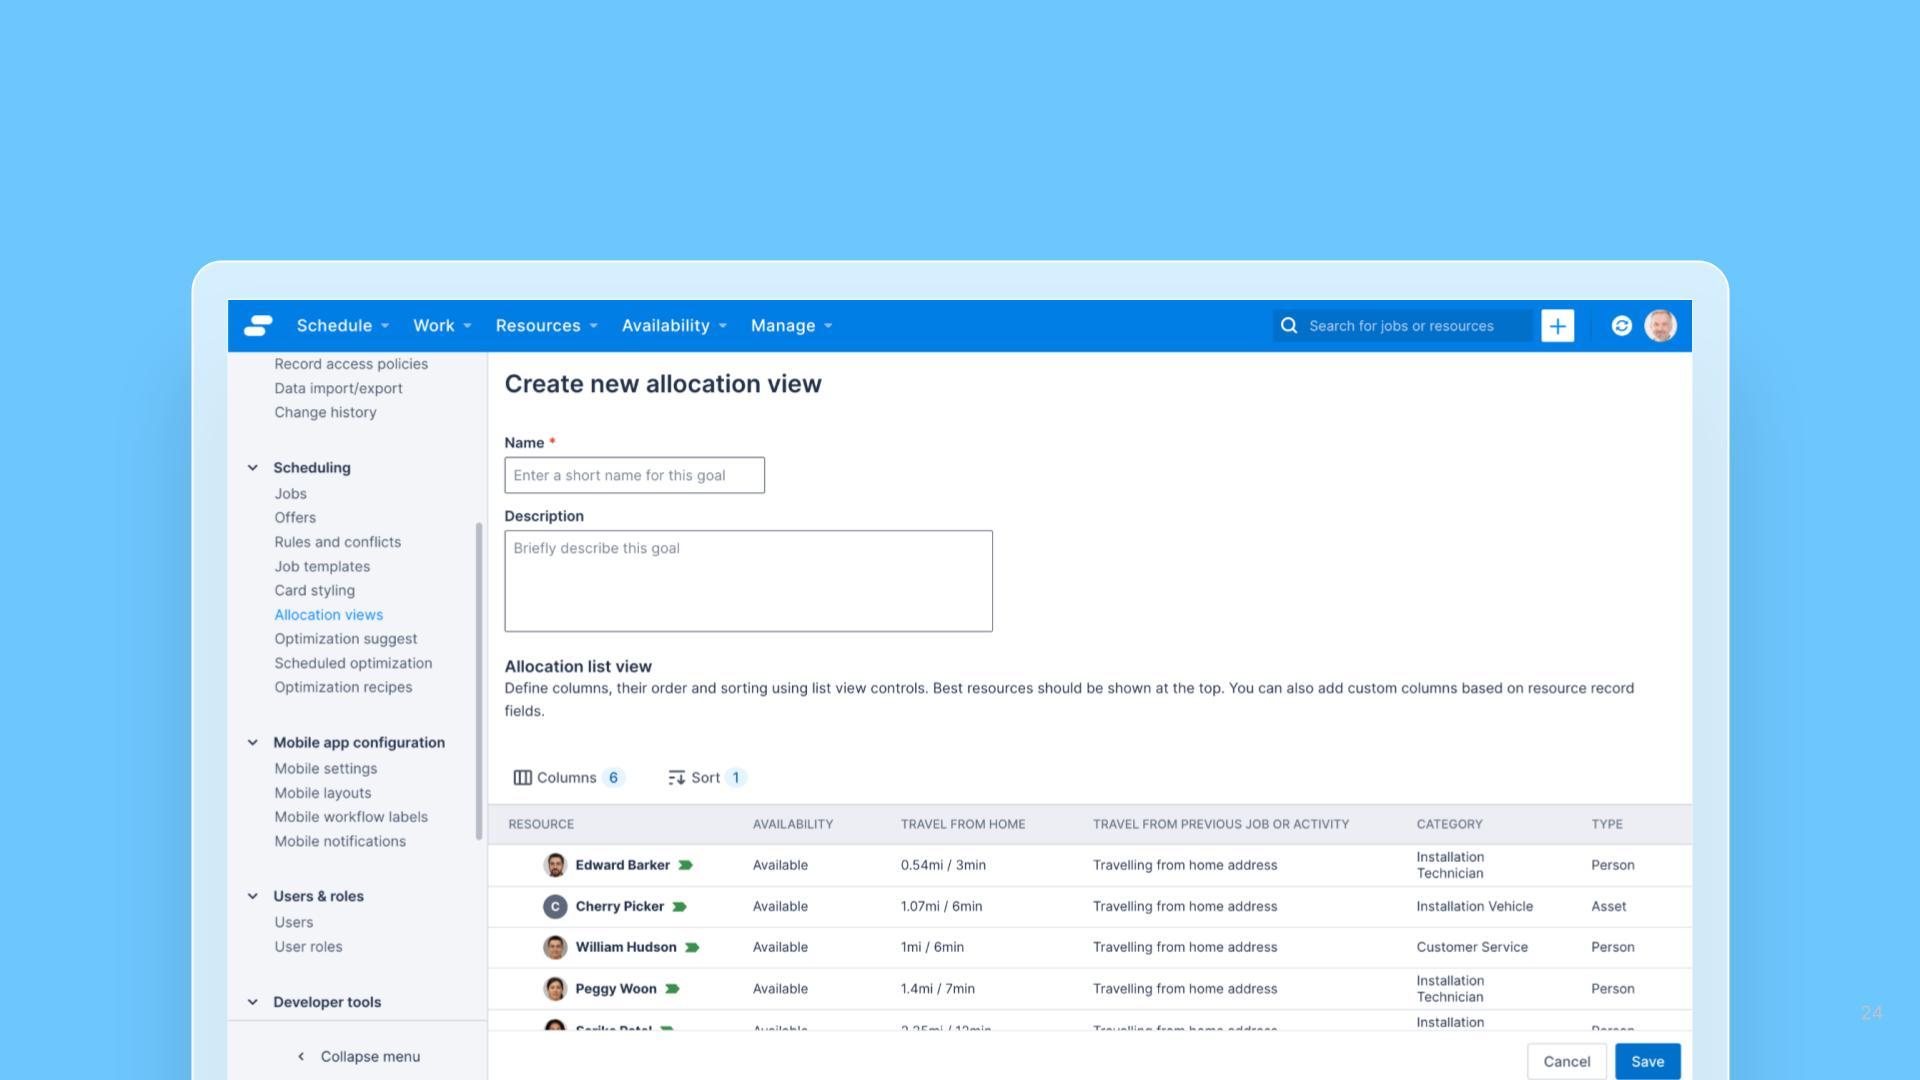Open User roles page
Viewport: 1920px width, 1080px height.
point(308,947)
